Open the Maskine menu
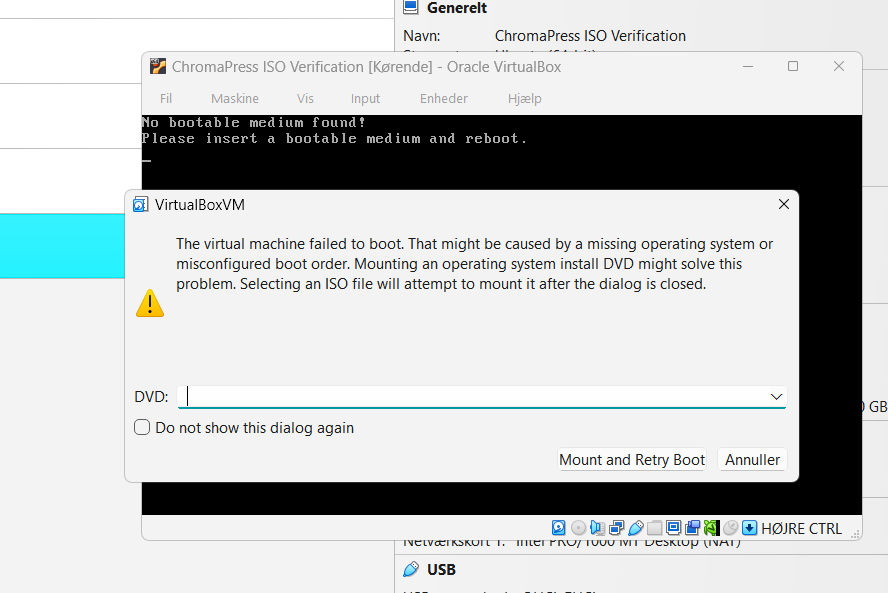888x593 pixels. click(x=234, y=99)
